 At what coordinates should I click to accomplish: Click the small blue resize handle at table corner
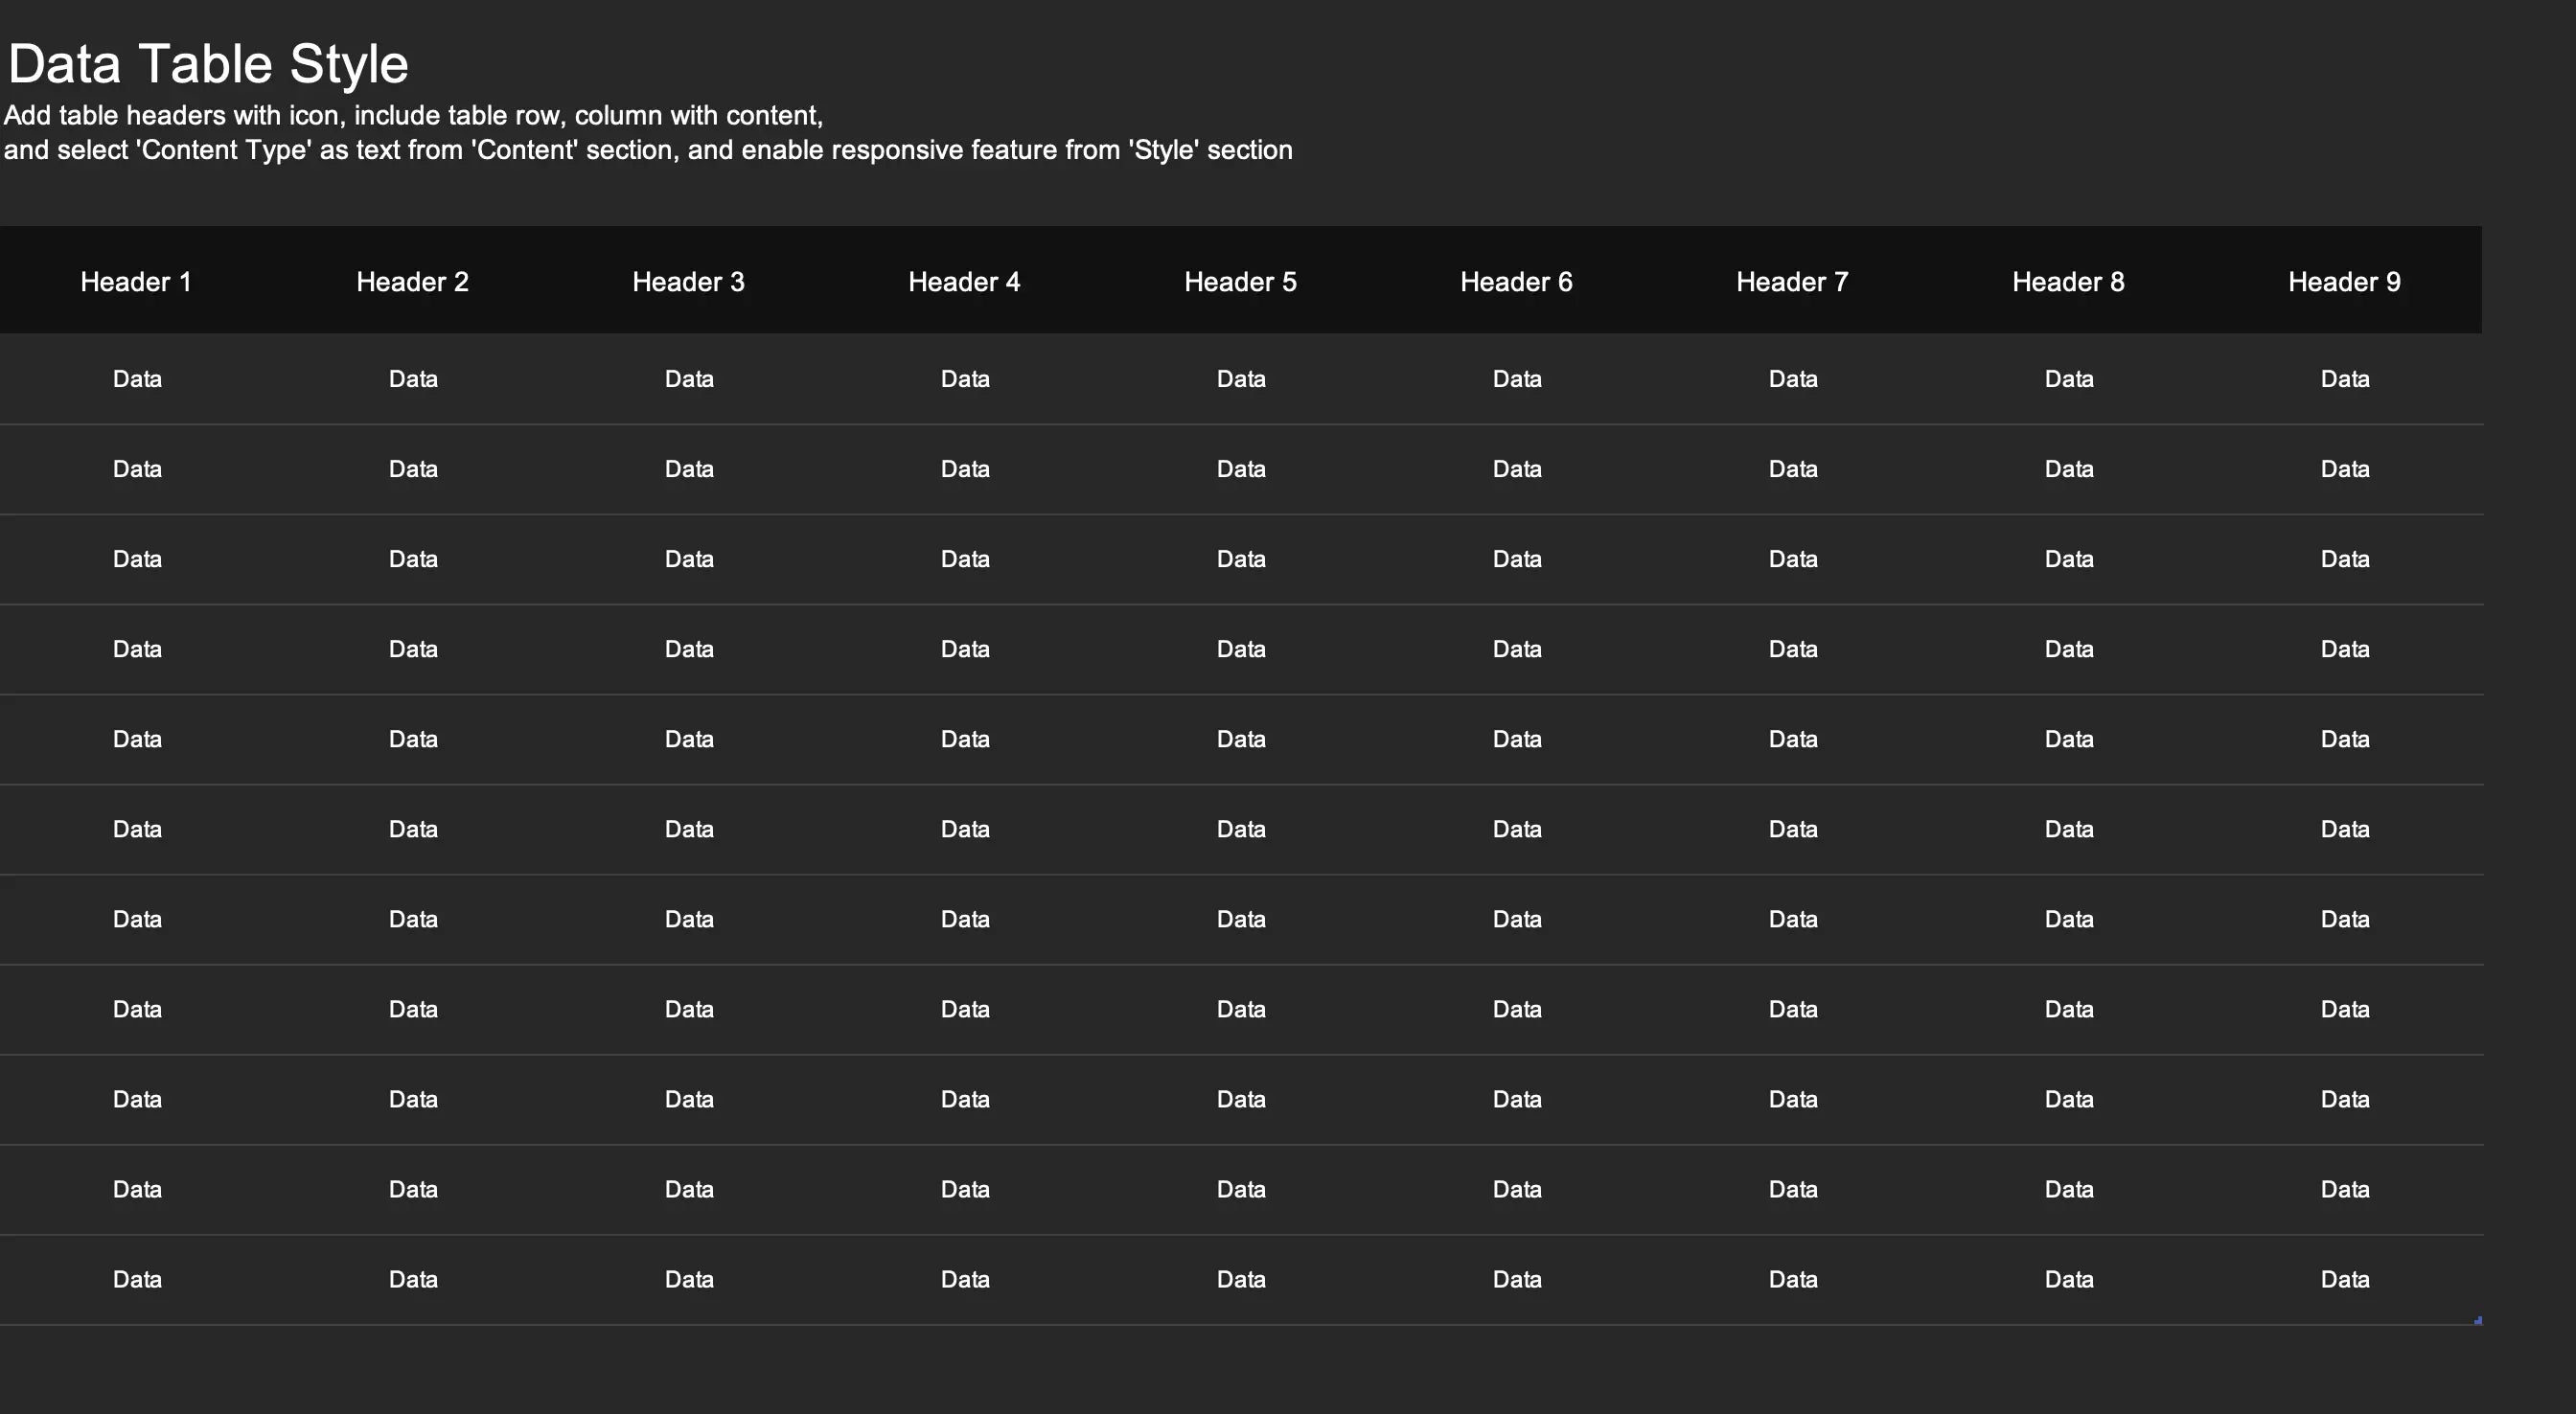(2478, 1321)
